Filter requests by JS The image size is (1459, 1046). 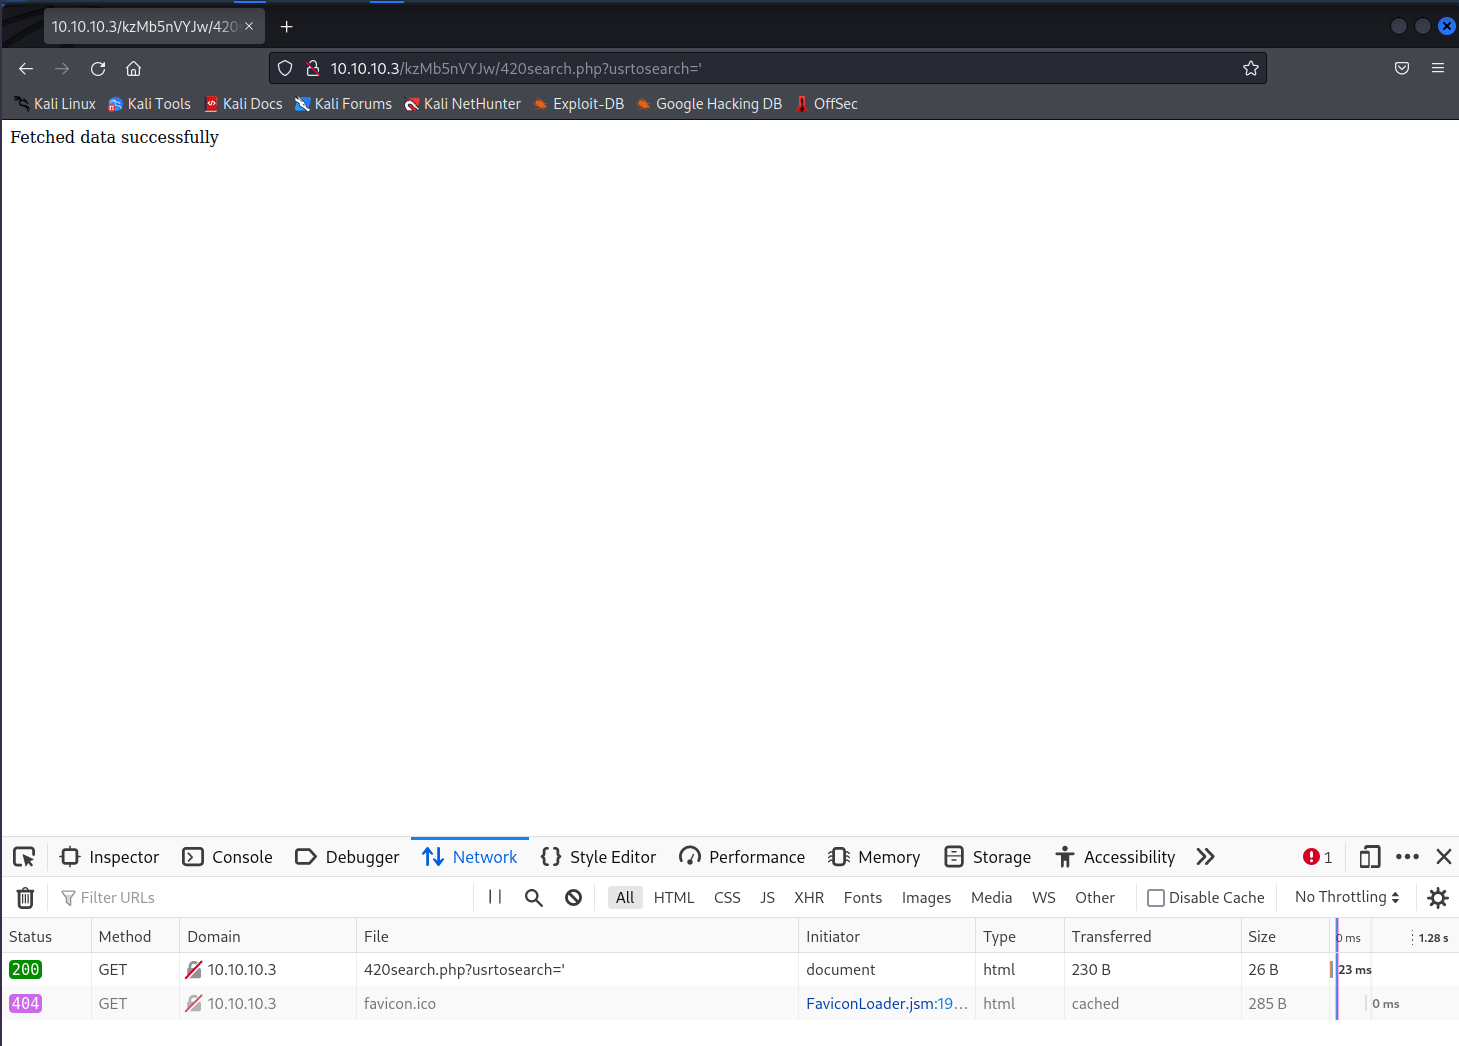click(767, 898)
